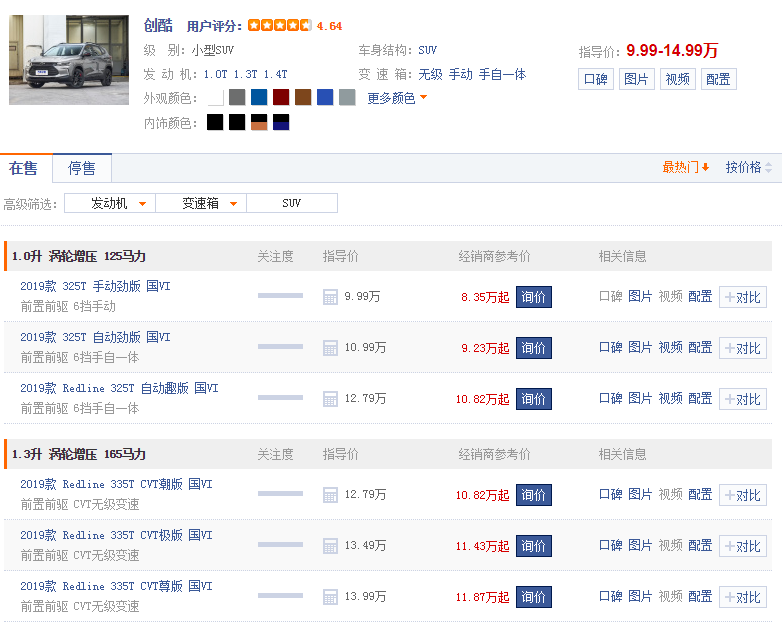Click calculator icon for Redline 335T CVT极版
Viewport: 782px width, 630px height.
click(x=330, y=546)
